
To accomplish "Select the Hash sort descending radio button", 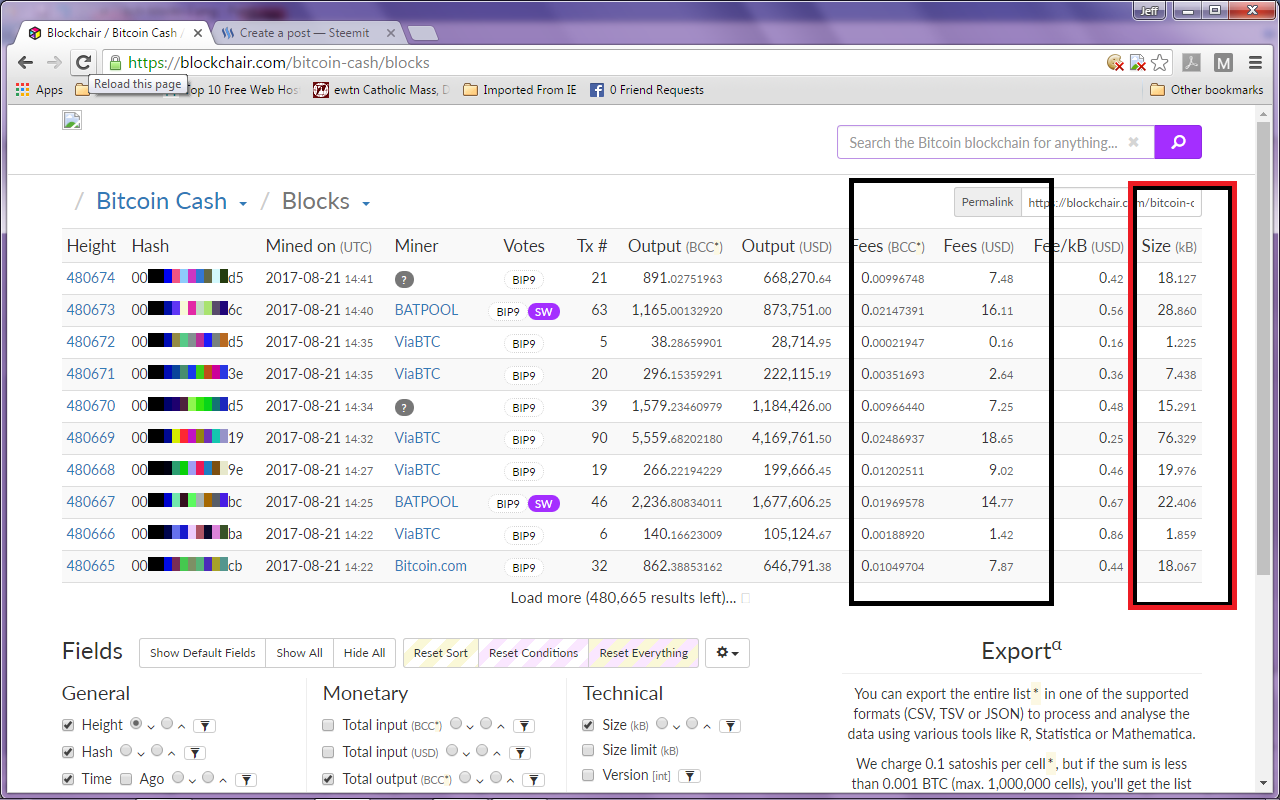I will click(126, 751).
